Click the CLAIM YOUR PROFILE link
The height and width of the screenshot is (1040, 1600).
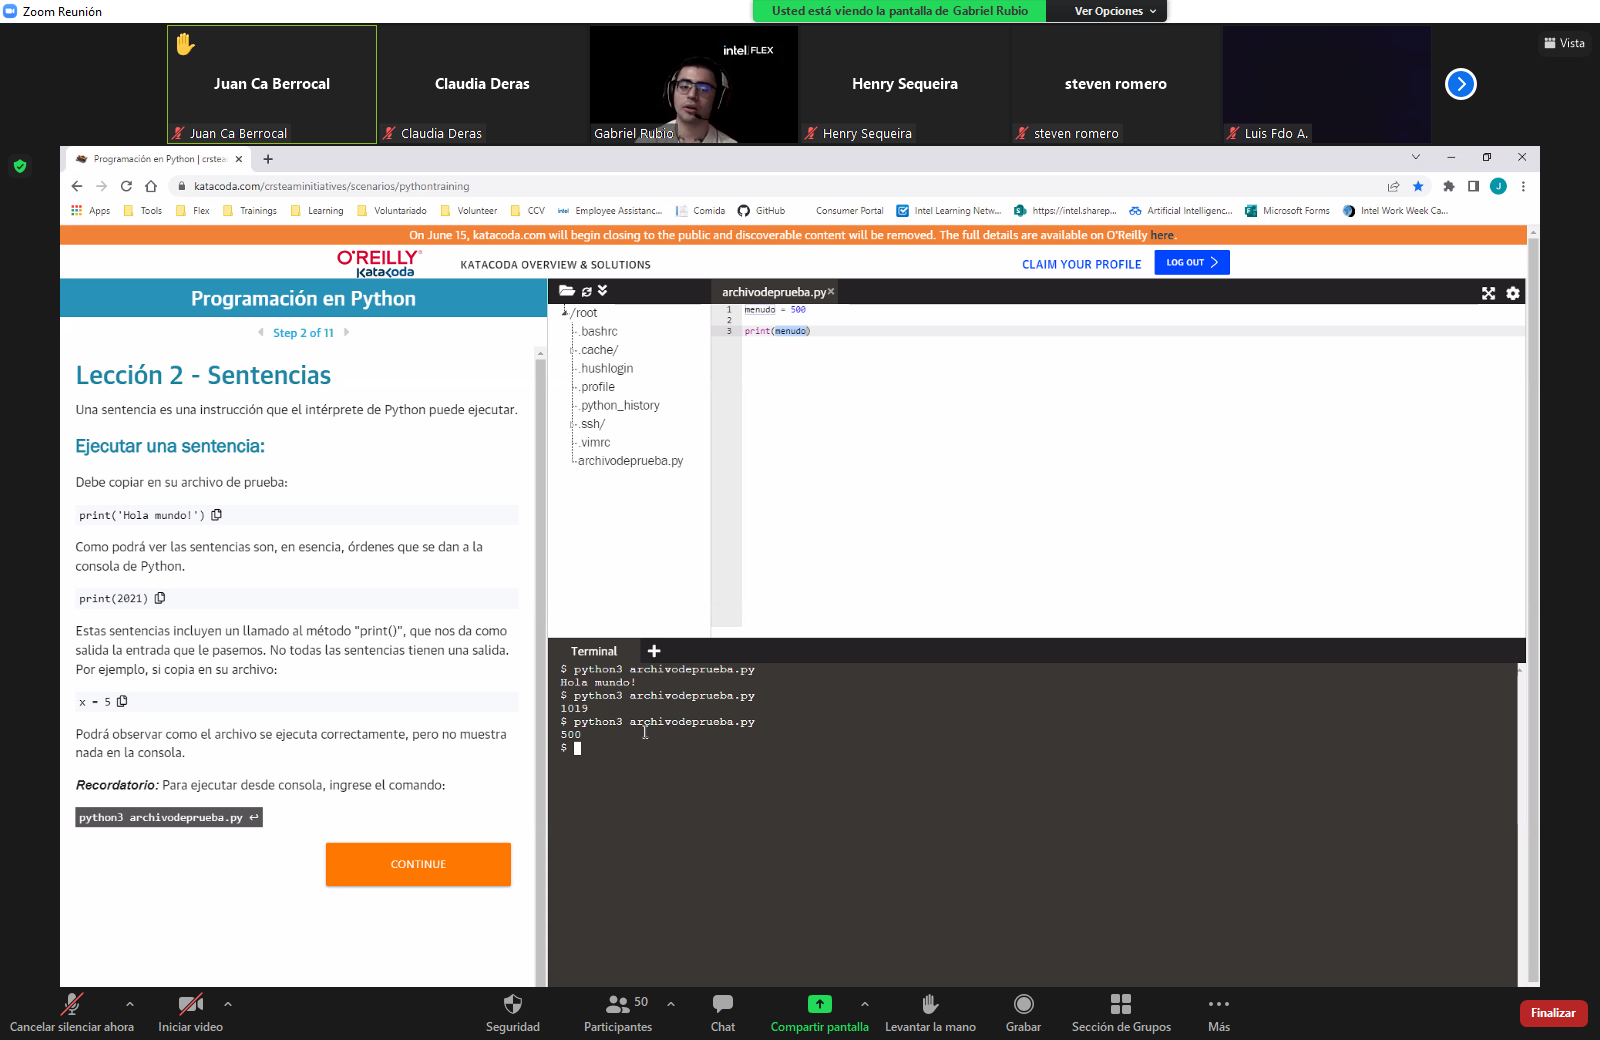(1081, 265)
